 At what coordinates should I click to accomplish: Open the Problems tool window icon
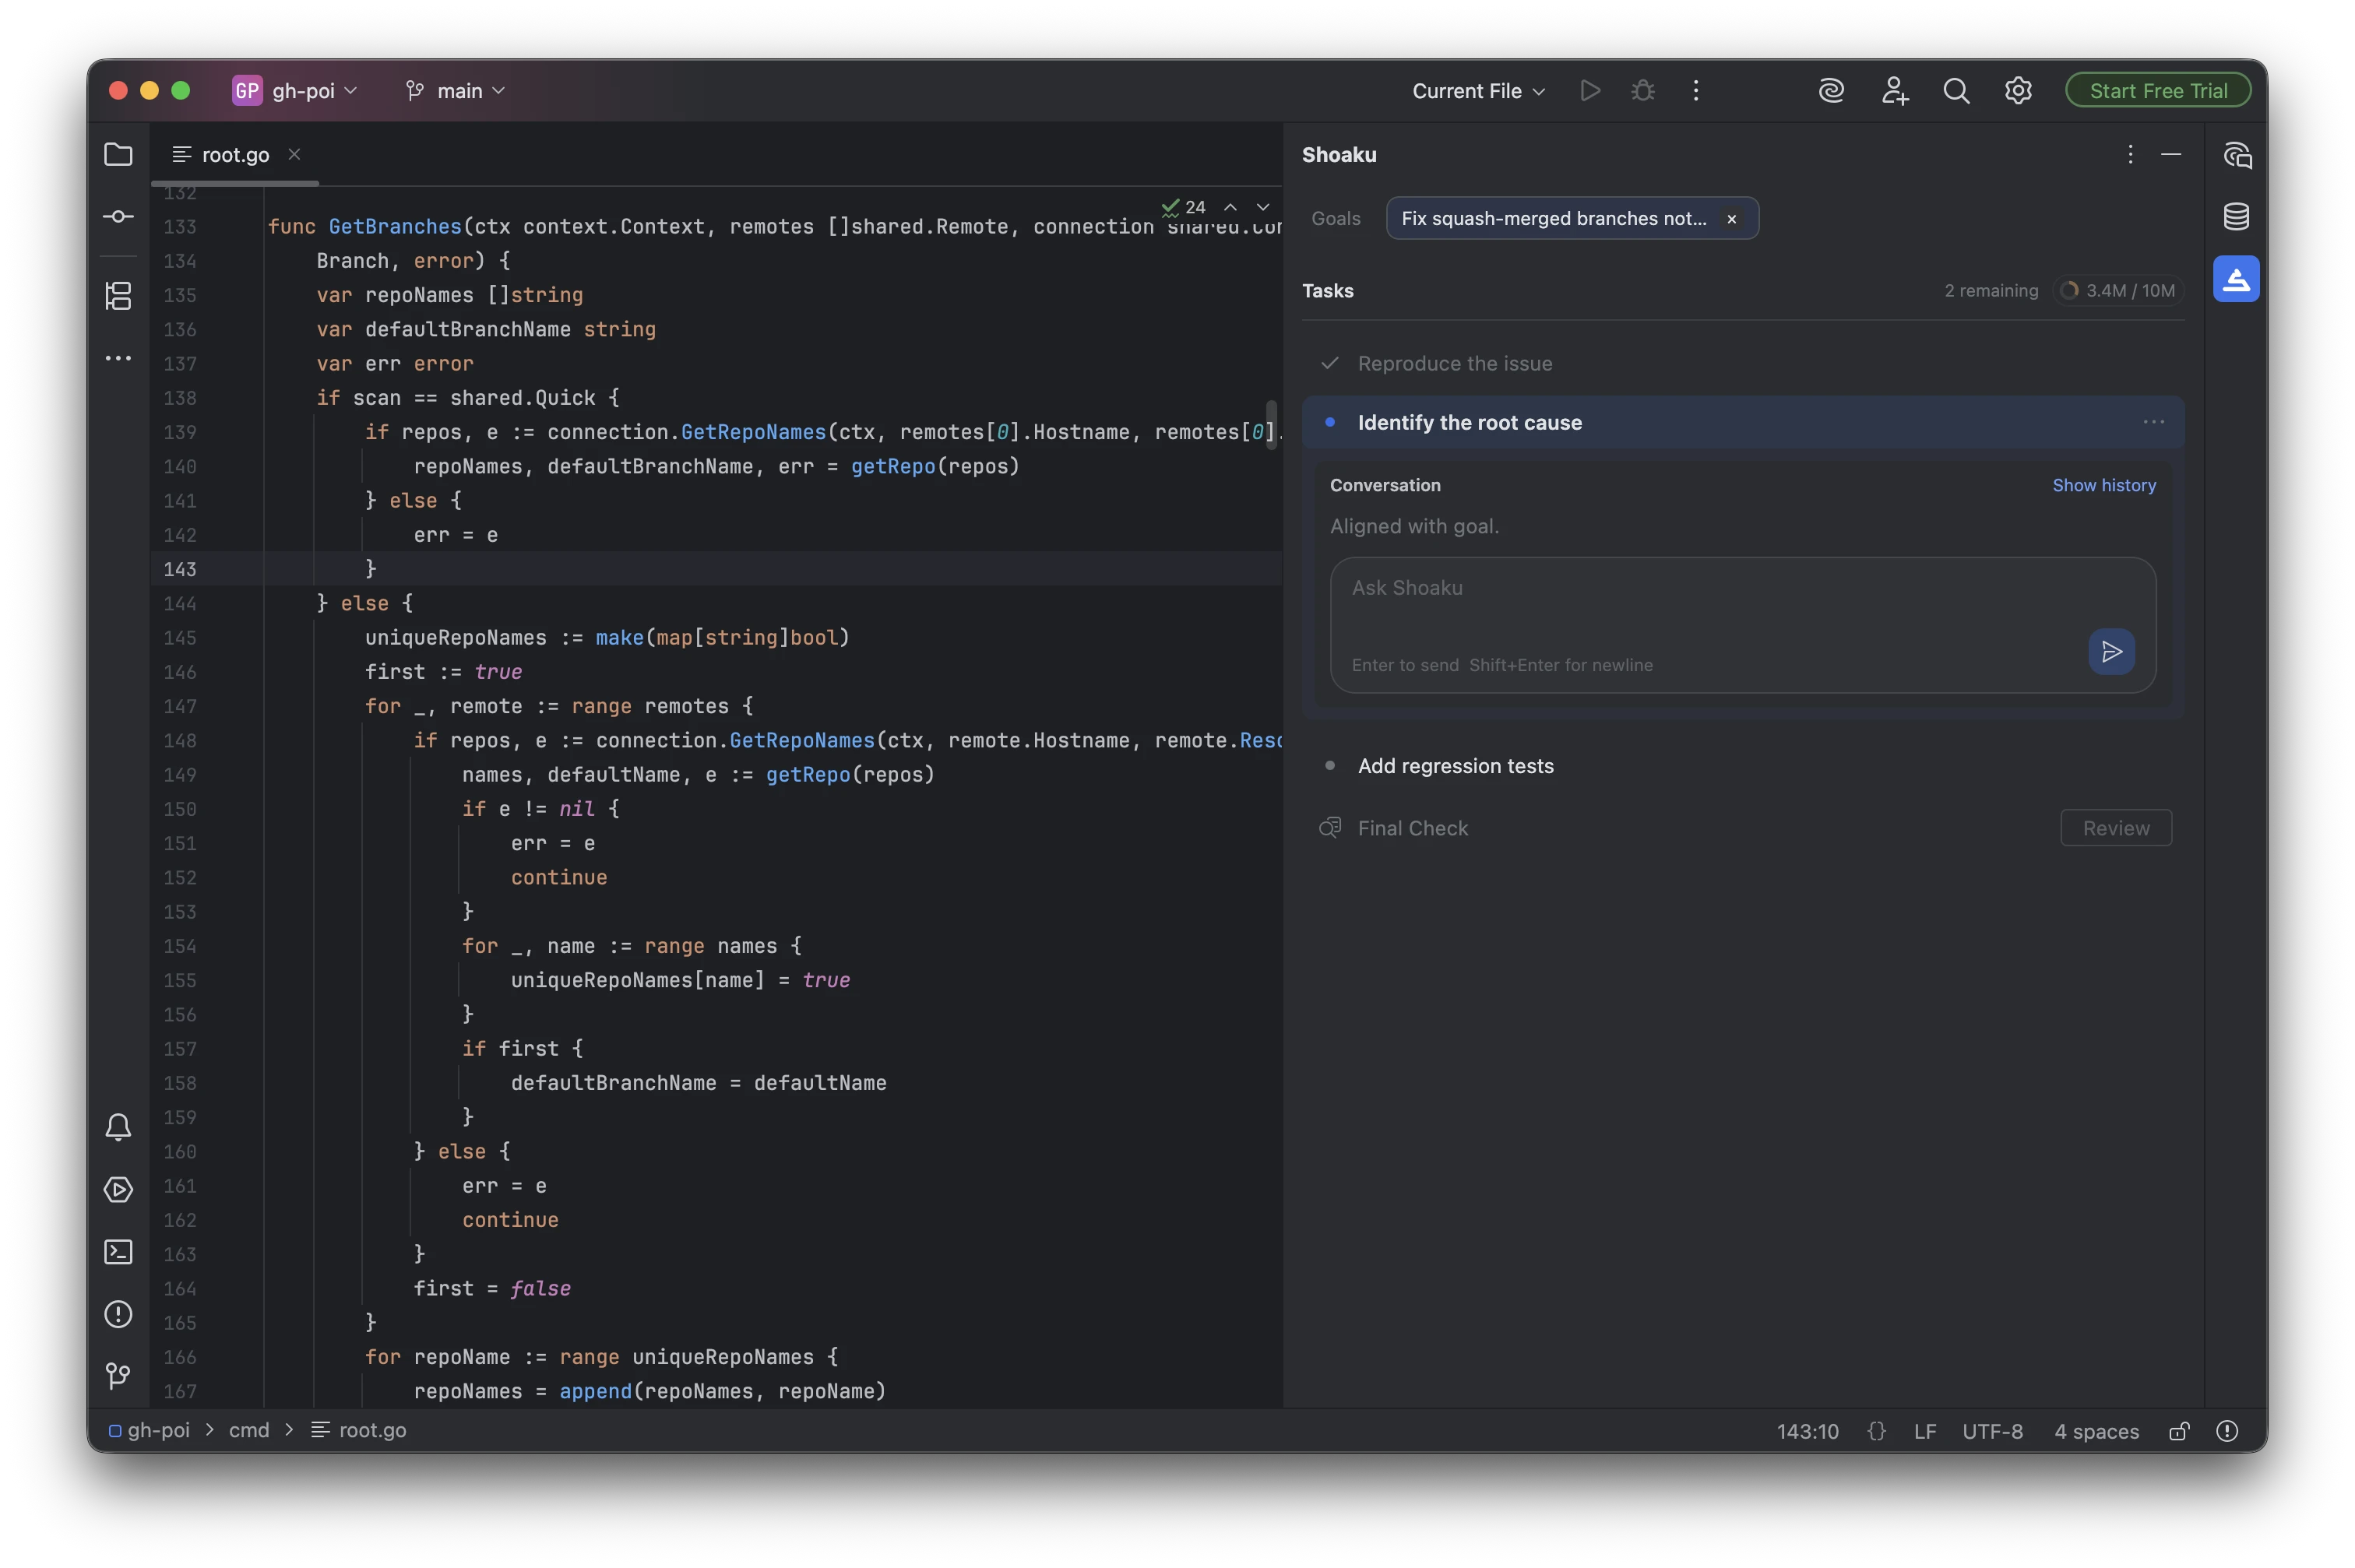pyautogui.click(x=118, y=1313)
